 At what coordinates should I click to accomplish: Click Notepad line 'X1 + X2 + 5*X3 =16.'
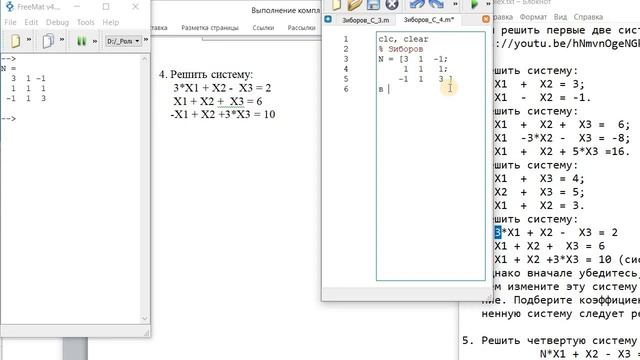[x=562, y=151]
